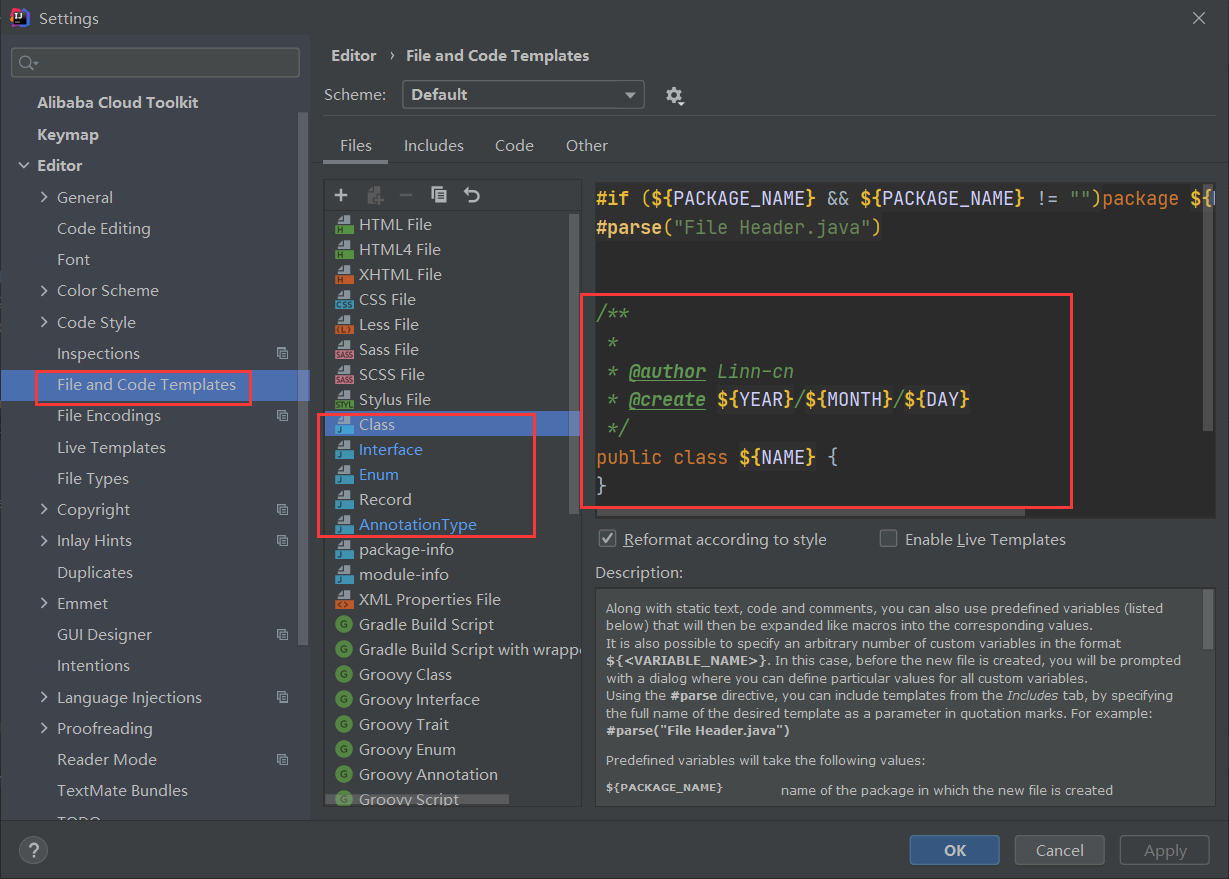Select the module-info template
The width and height of the screenshot is (1229, 879).
pyautogui.click(x=403, y=575)
